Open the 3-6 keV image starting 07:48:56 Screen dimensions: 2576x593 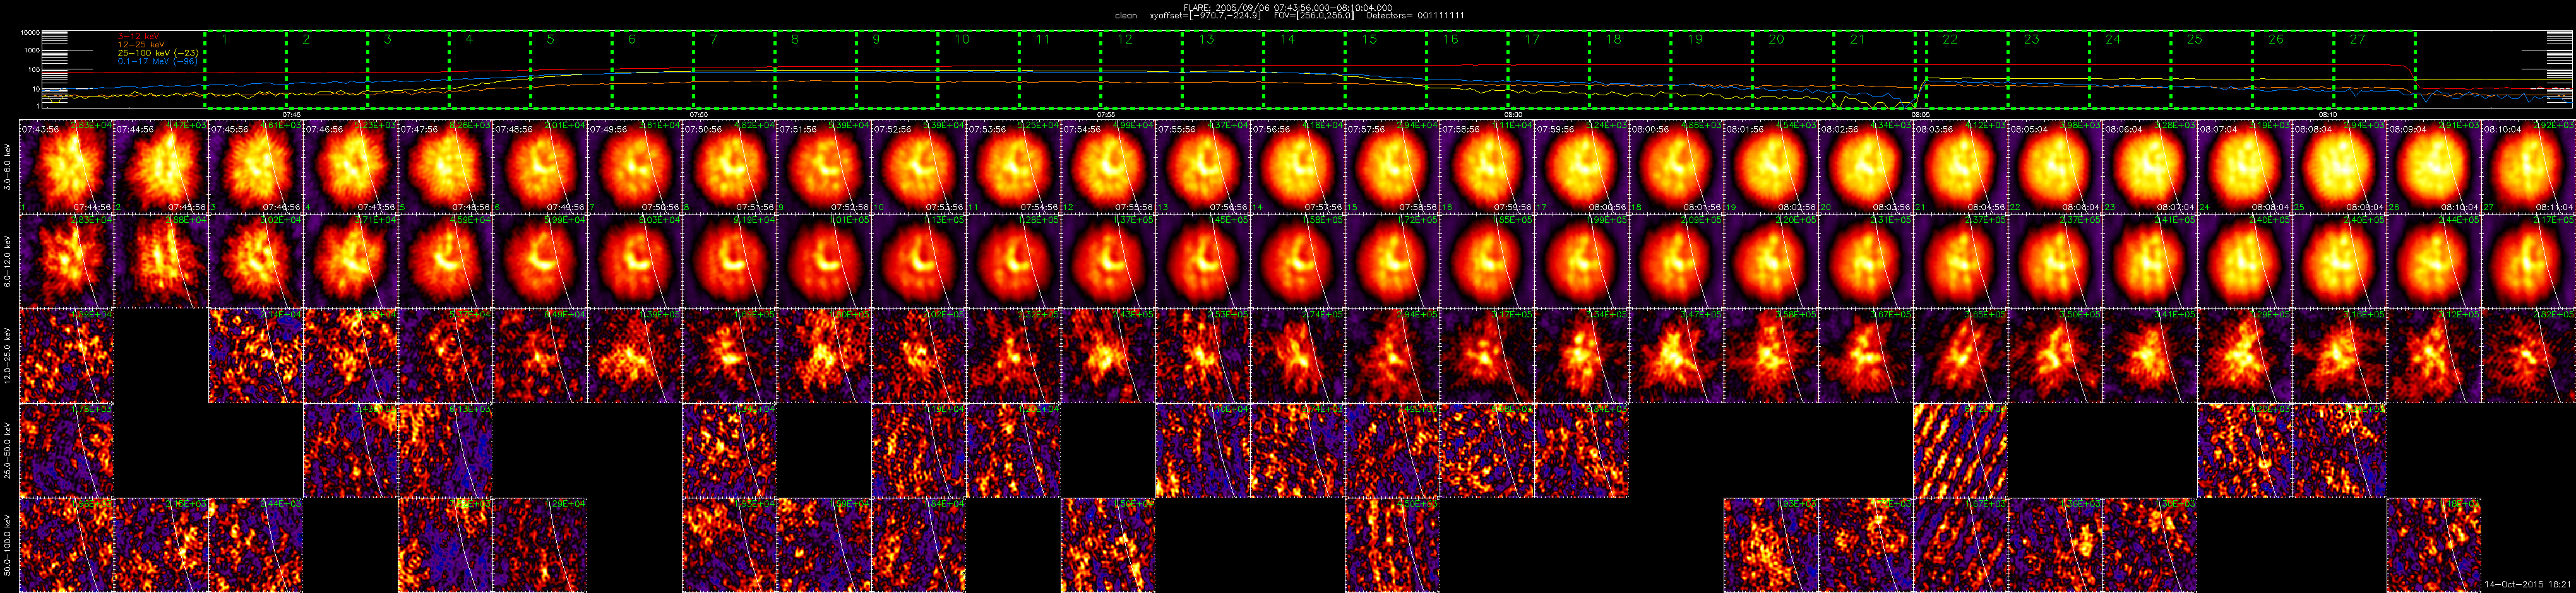(540, 168)
